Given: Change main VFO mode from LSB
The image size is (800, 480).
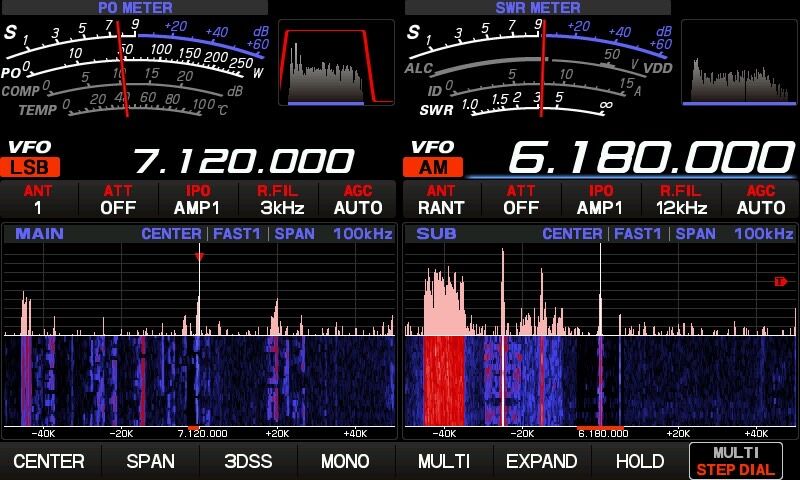Looking at the screenshot, I should 30,167.
